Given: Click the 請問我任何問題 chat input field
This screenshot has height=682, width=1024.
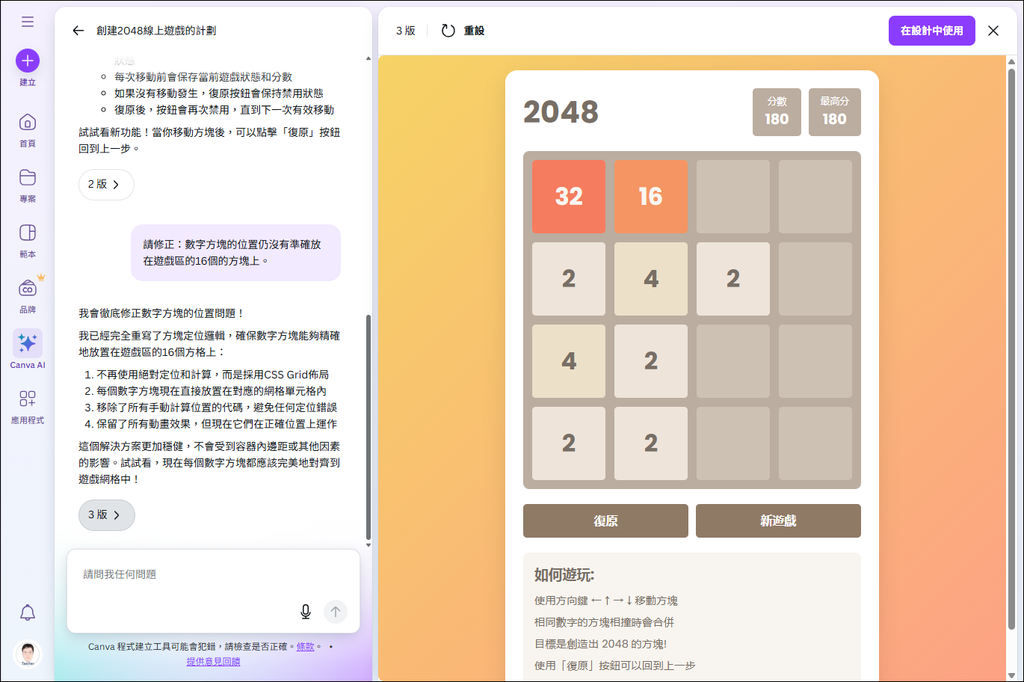Looking at the screenshot, I should 213,591.
